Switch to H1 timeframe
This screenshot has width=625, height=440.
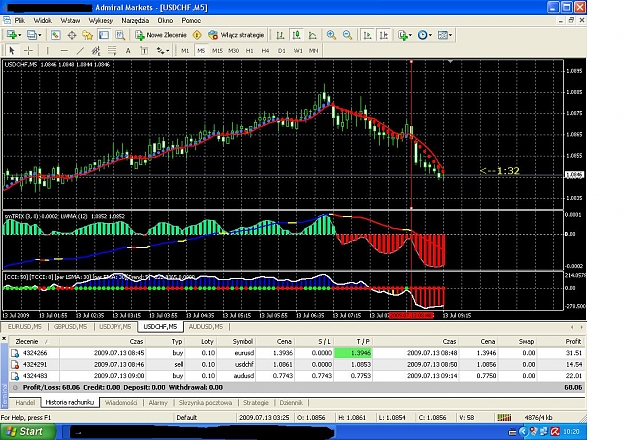(x=250, y=51)
